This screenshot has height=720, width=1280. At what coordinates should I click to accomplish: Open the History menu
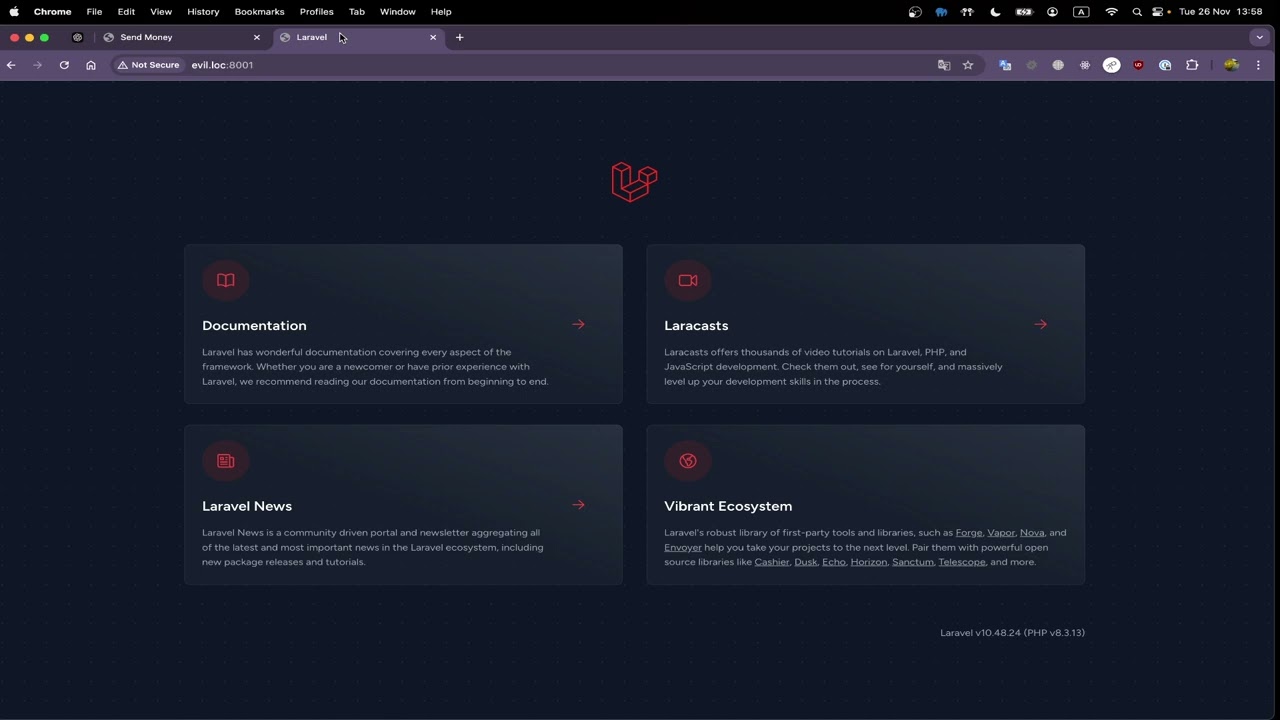click(203, 12)
